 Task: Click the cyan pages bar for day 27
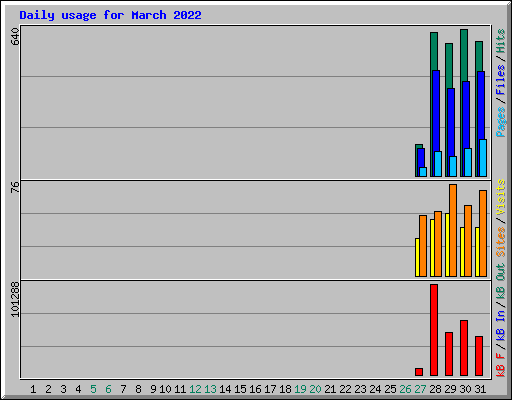[423, 172]
